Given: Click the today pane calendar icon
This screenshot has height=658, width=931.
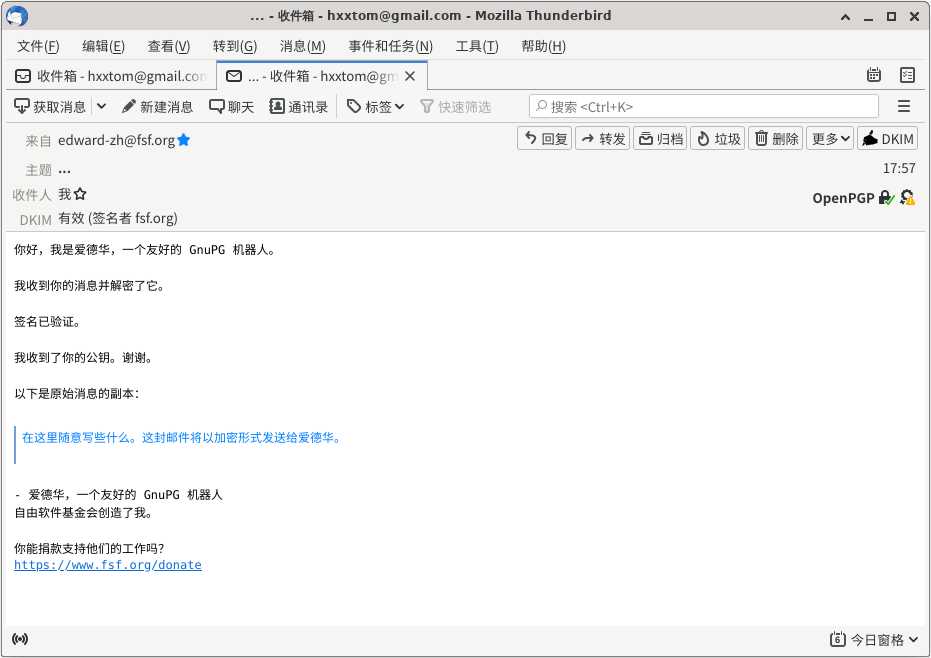Looking at the screenshot, I should pyautogui.click(x=837, y=639).
